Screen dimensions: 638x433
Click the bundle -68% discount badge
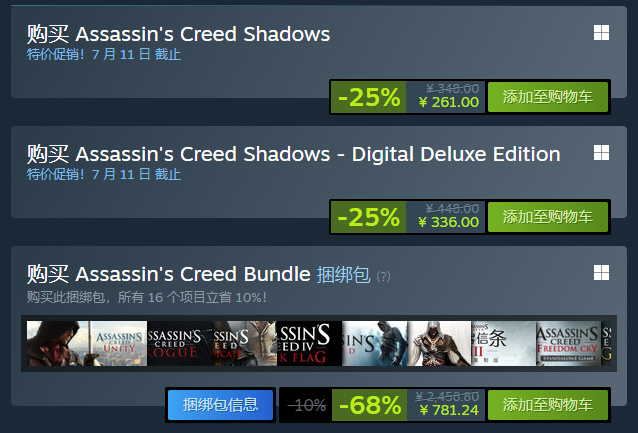pos(368,405)
